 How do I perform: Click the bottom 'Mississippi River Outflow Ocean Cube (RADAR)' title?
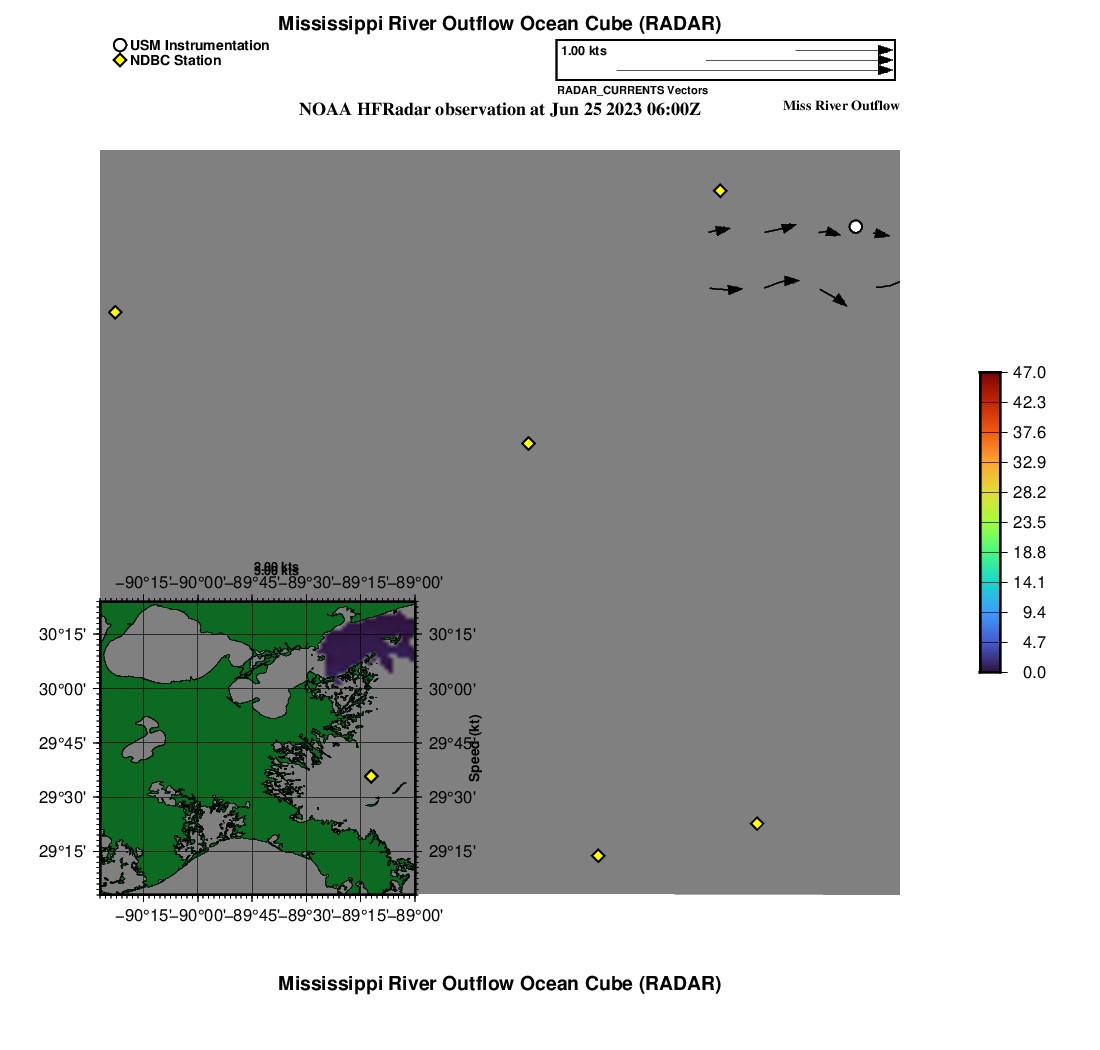pos(499,983)
